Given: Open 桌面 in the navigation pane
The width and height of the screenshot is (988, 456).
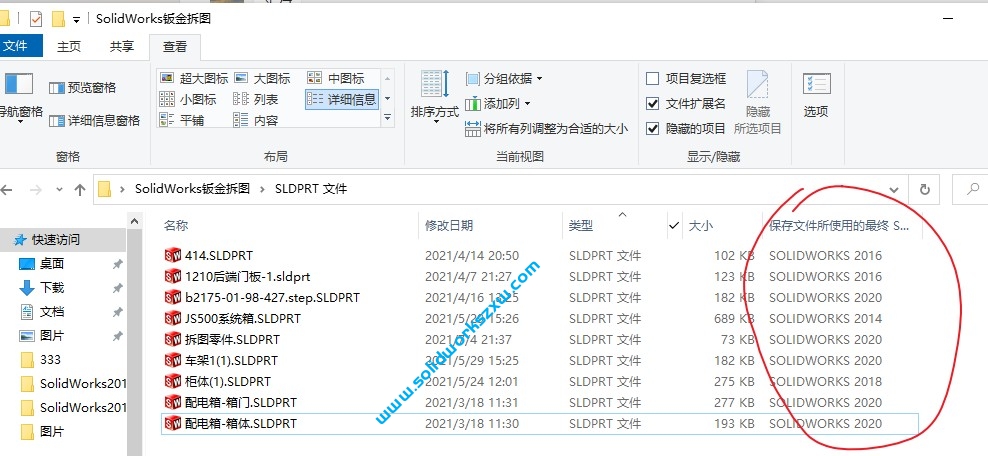Looking at the screenshot, I should tap(52, 263).
